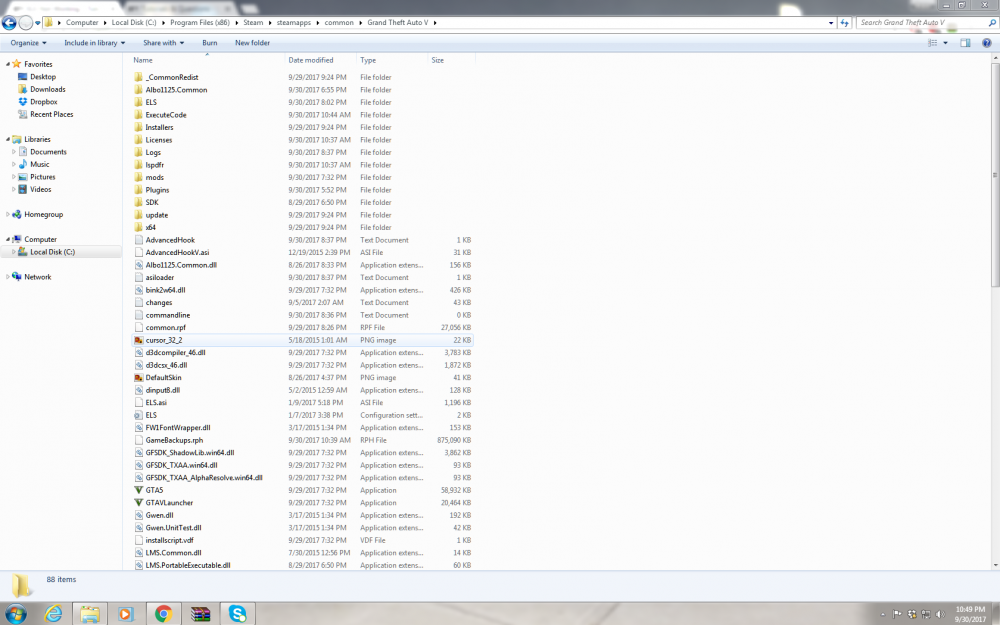Open the view options dropdown arrow
This screenshot has height=625, width=1000.
[x=945, y=43]
